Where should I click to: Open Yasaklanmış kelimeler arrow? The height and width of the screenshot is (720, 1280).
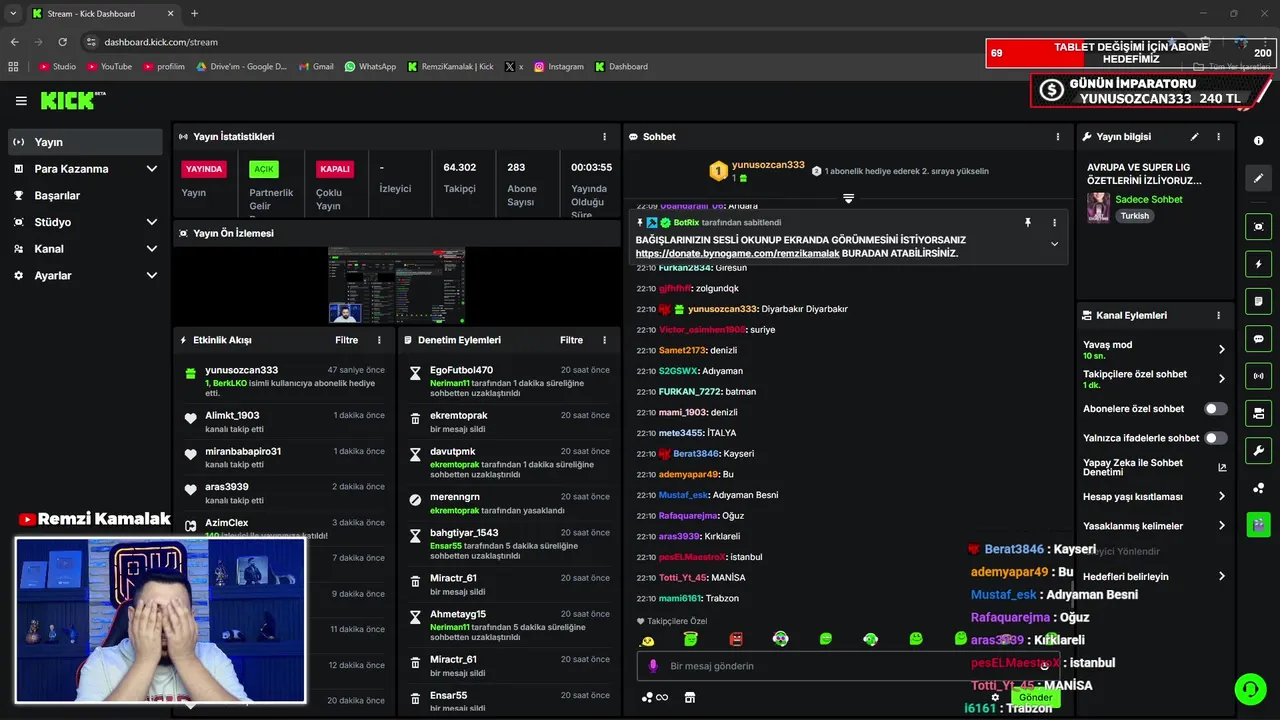(x=1221, y=526)
